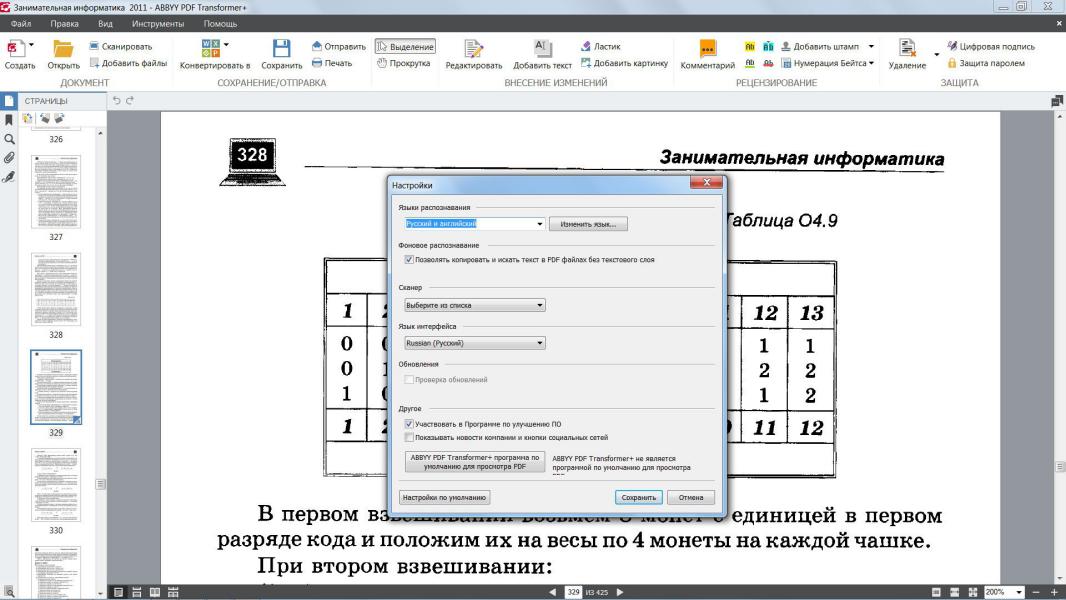The height and width of the screenshot is (600, 1066).
Task: Open a file with the Открыть folder icon
Action: point(63,49)
